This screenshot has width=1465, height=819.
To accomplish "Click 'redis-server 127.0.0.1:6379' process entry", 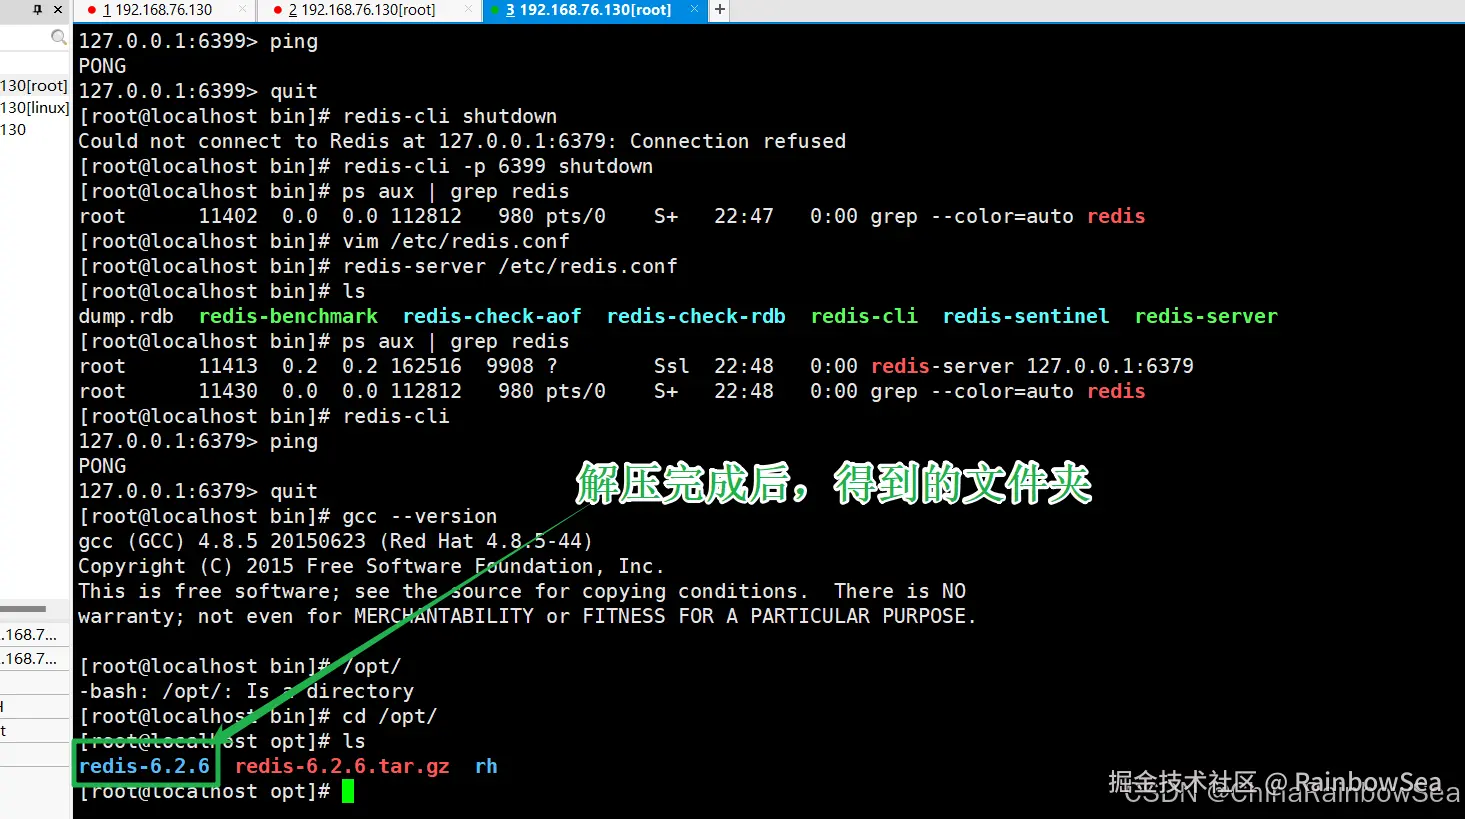I will [1032, 366].
